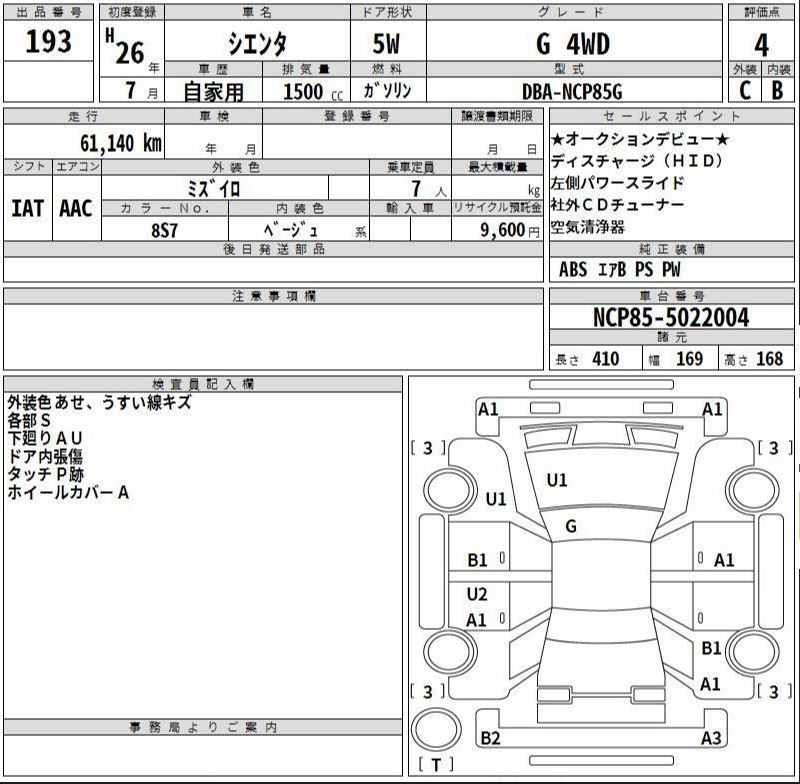Click the lot number 193
The height and width of the screenshot is (784, 800).
coord(48,41)
